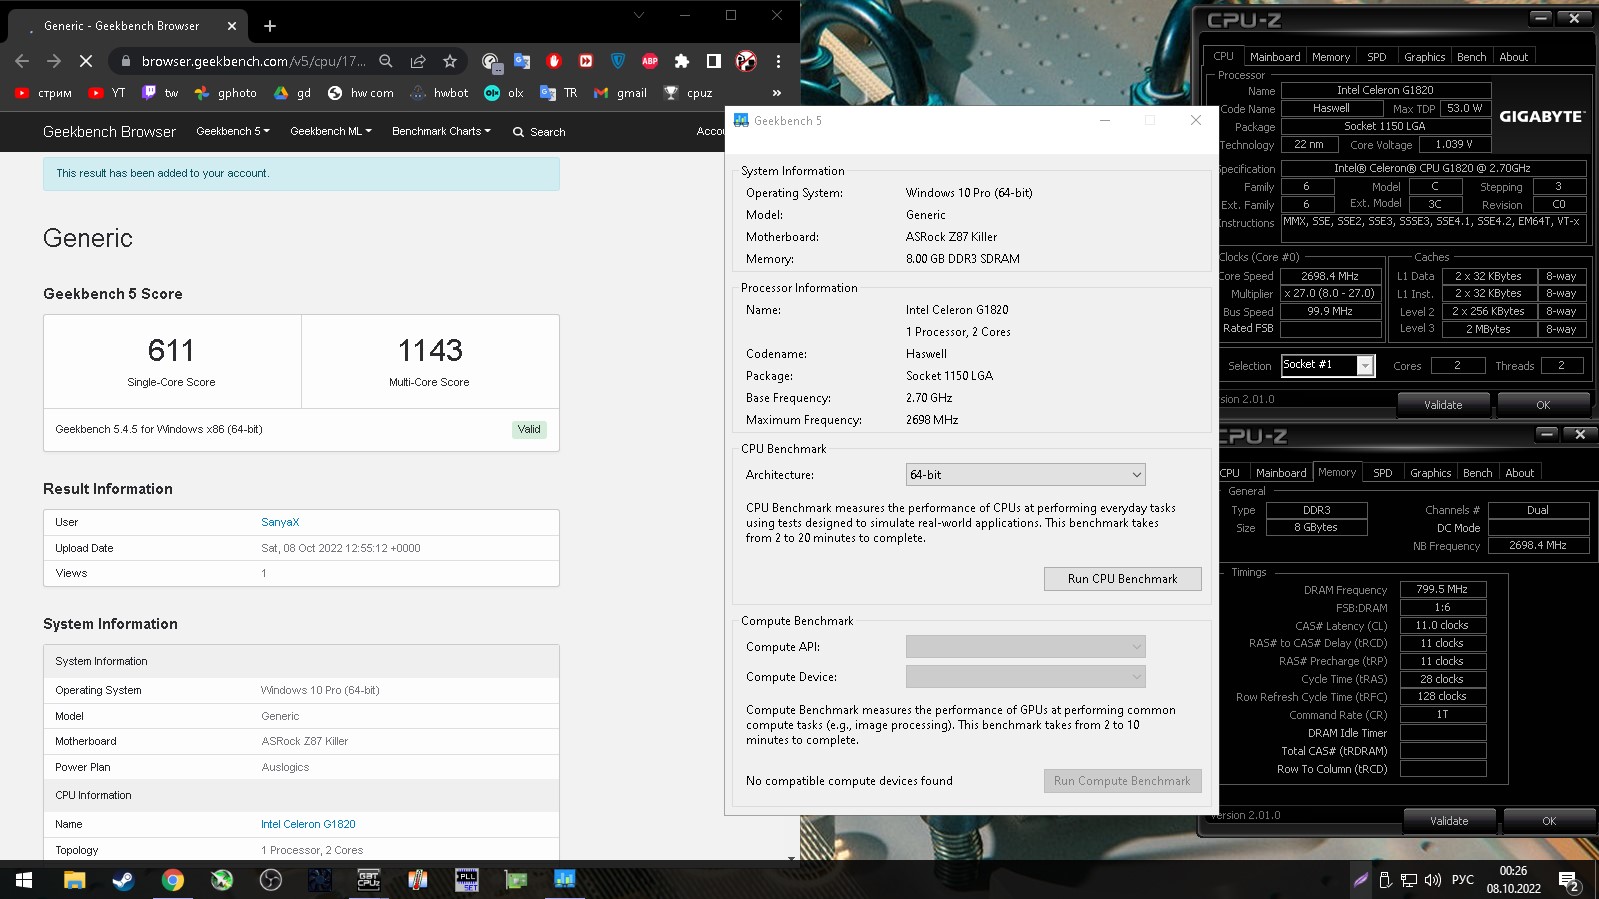Screen dimensions: 1599x899
Task: Open the Compute Device dropdown
Action: pos(1025,677)
